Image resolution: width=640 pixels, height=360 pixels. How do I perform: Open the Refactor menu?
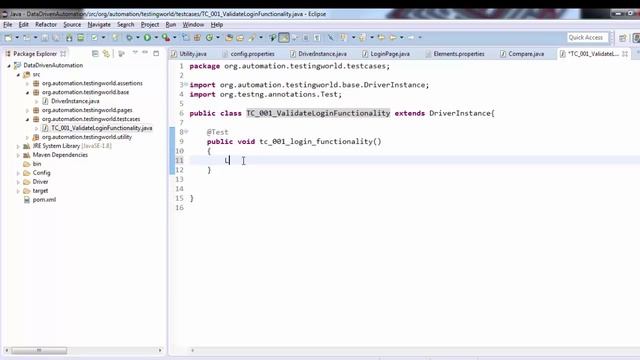point(46,24)
